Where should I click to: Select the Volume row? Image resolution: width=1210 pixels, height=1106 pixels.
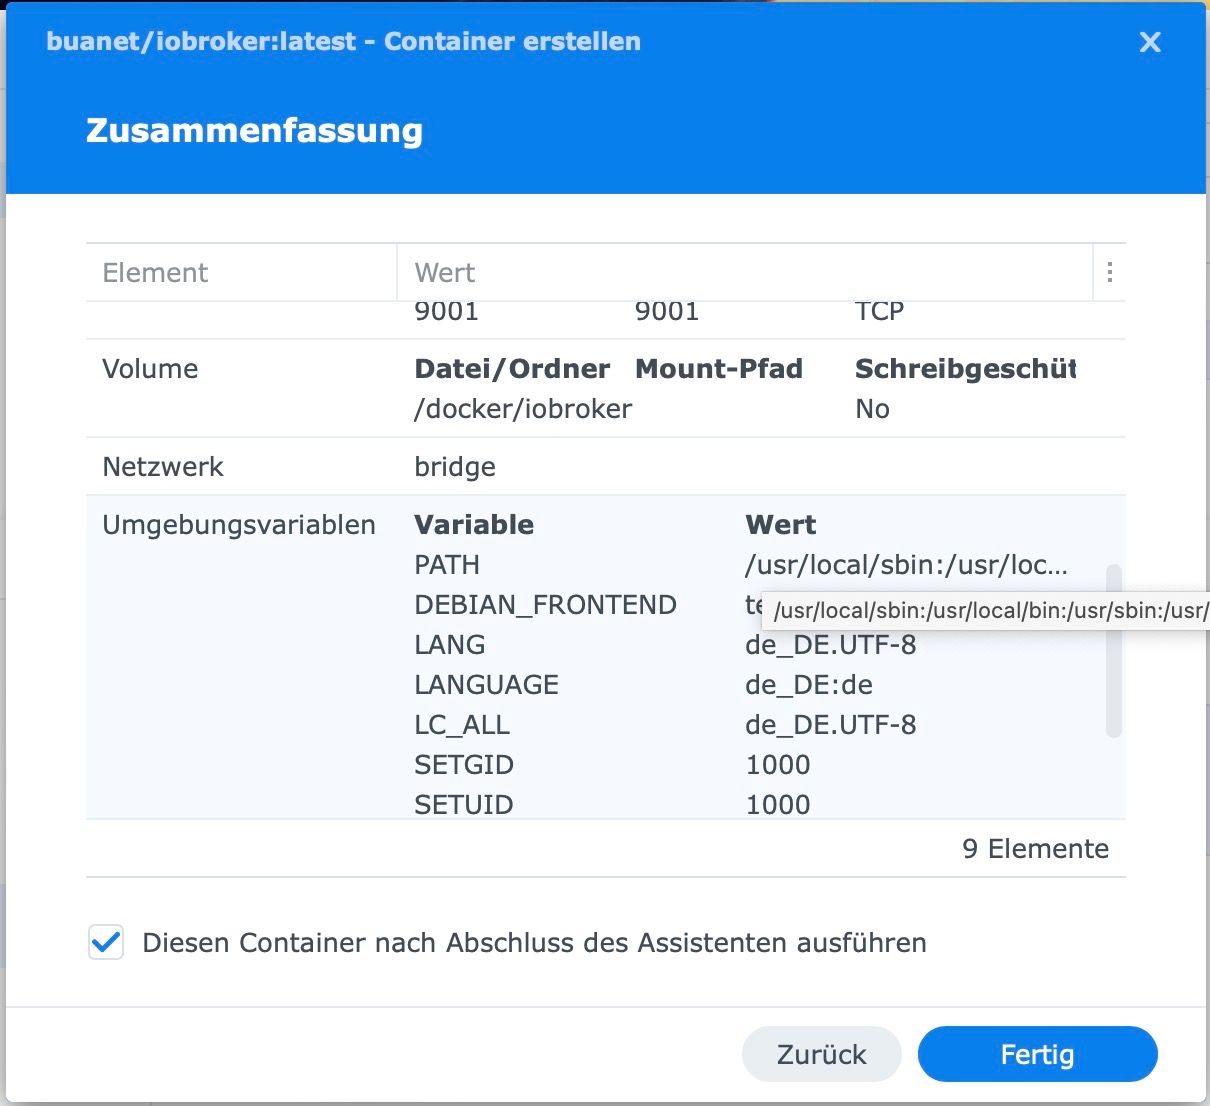pos(150,369)
